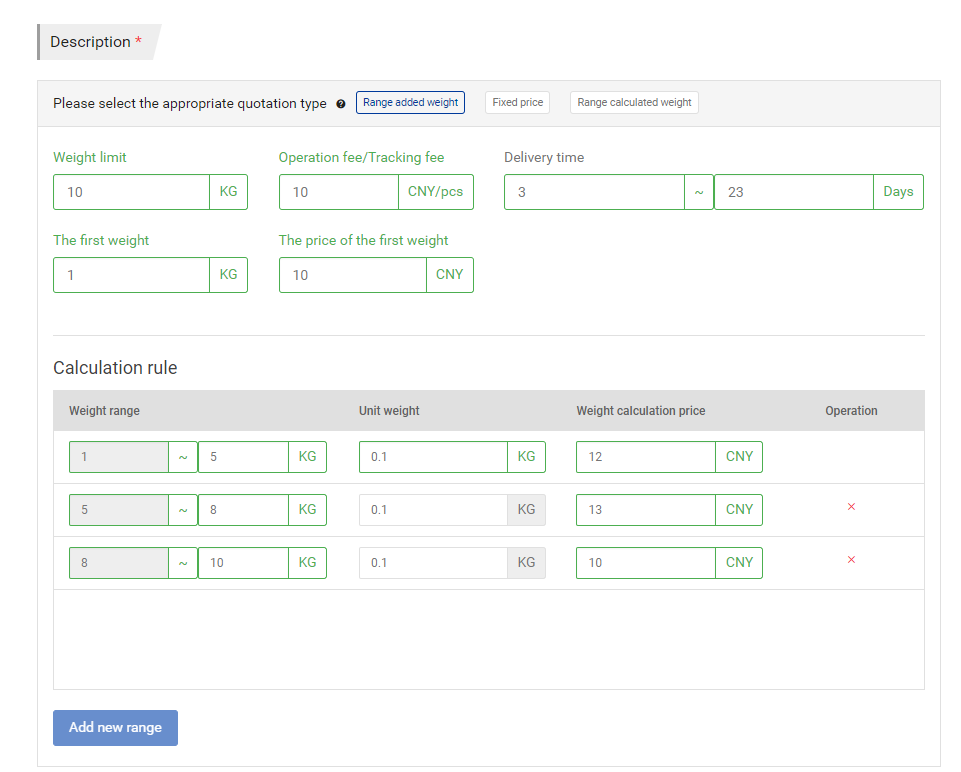Change the price of the first weight

tap(352, 275)
